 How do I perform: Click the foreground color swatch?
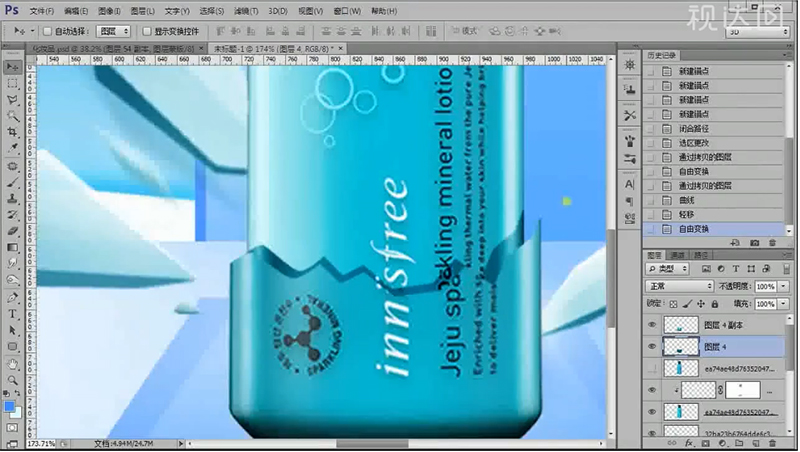click(9, 407)
